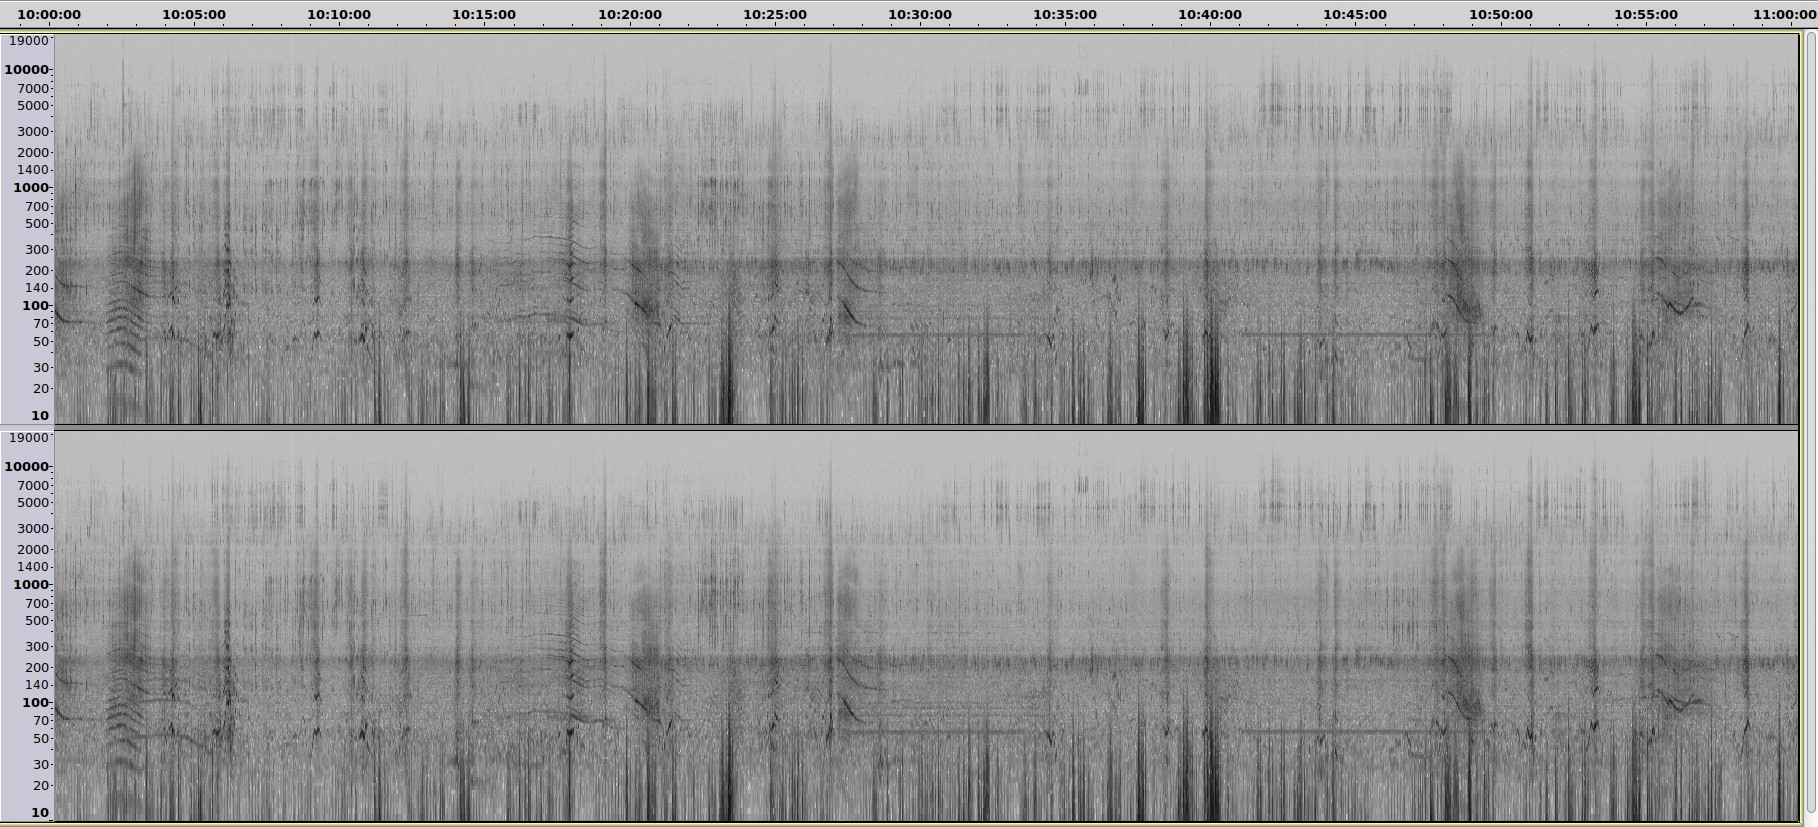Click the divider between the two channel spectrograms
This screenshot has height=827, width=1818.
click(925, 428)
